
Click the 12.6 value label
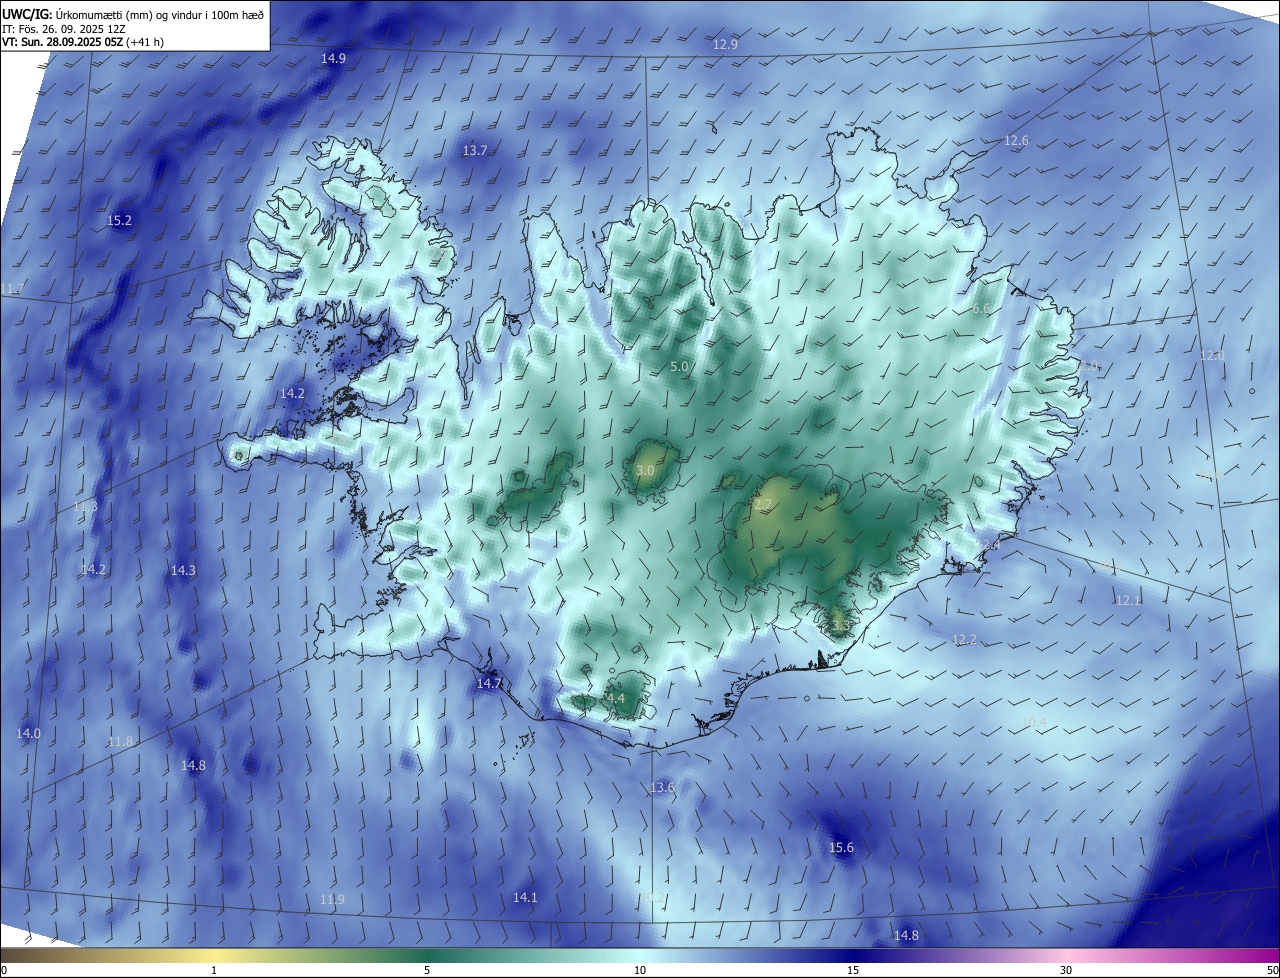click(x=1016, y=141)
